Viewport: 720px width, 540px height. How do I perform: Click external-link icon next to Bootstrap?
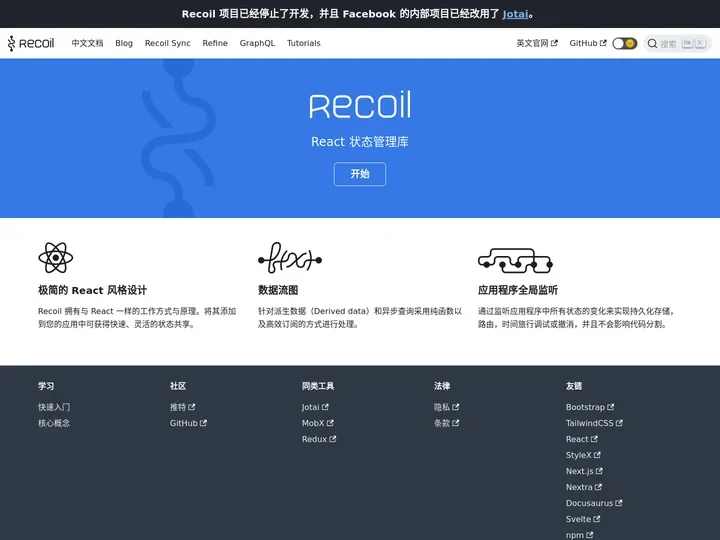(611, 407)
